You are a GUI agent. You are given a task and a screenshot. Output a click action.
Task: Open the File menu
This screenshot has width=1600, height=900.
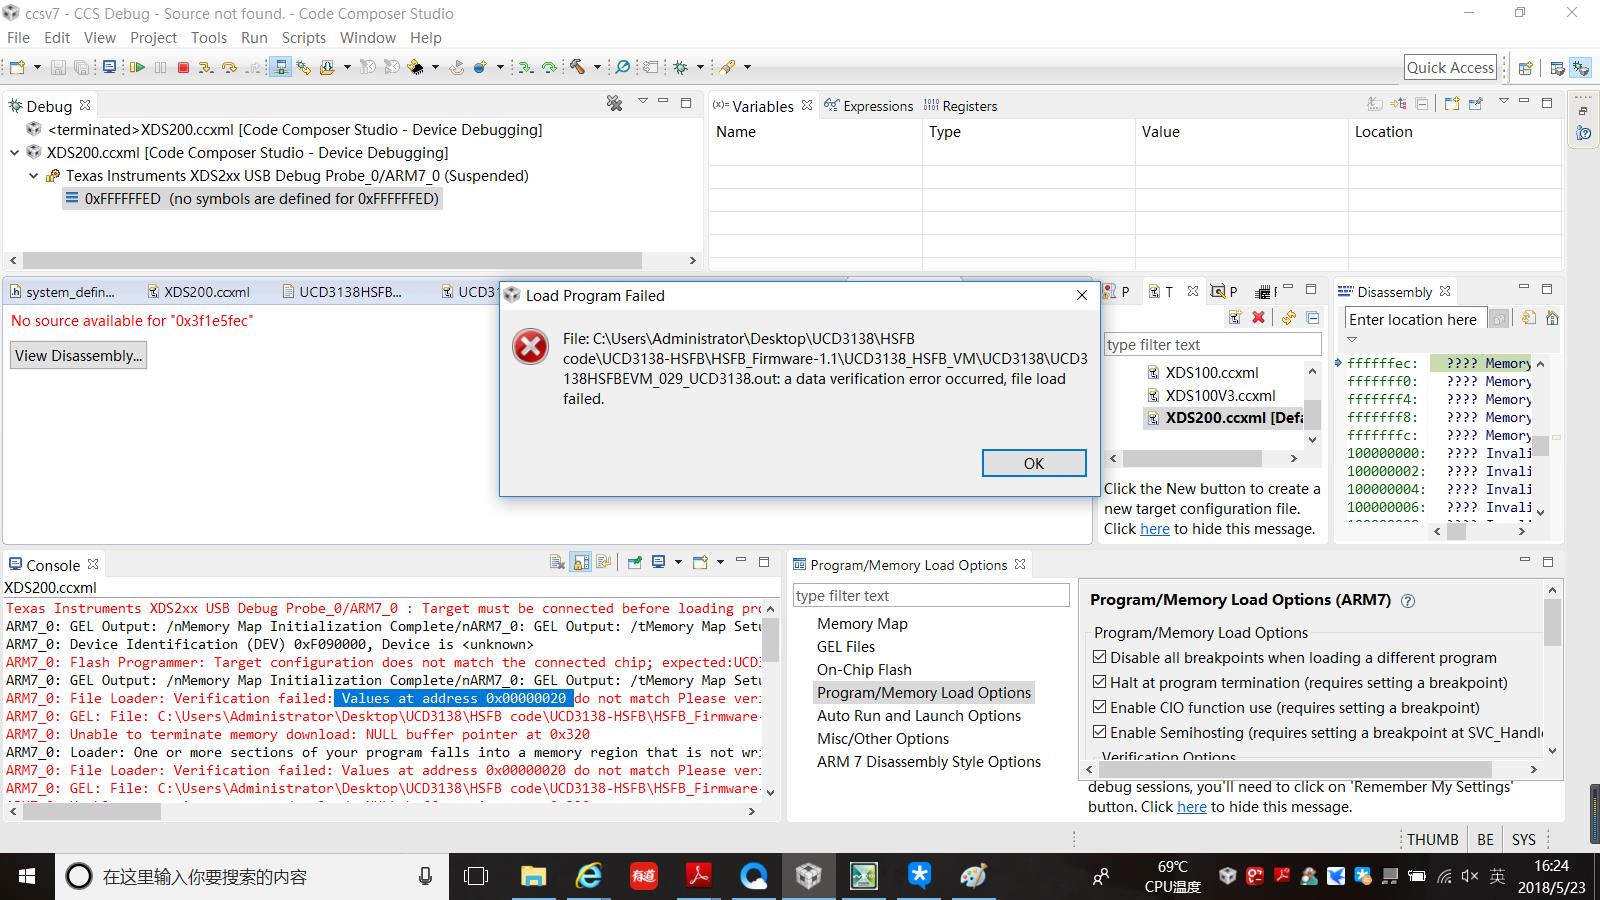pyautogui.click(x=18, y=37)
